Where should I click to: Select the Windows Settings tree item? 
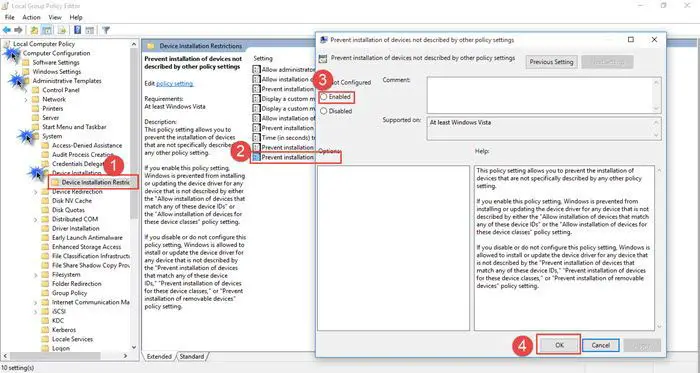(x=57, y=71)
